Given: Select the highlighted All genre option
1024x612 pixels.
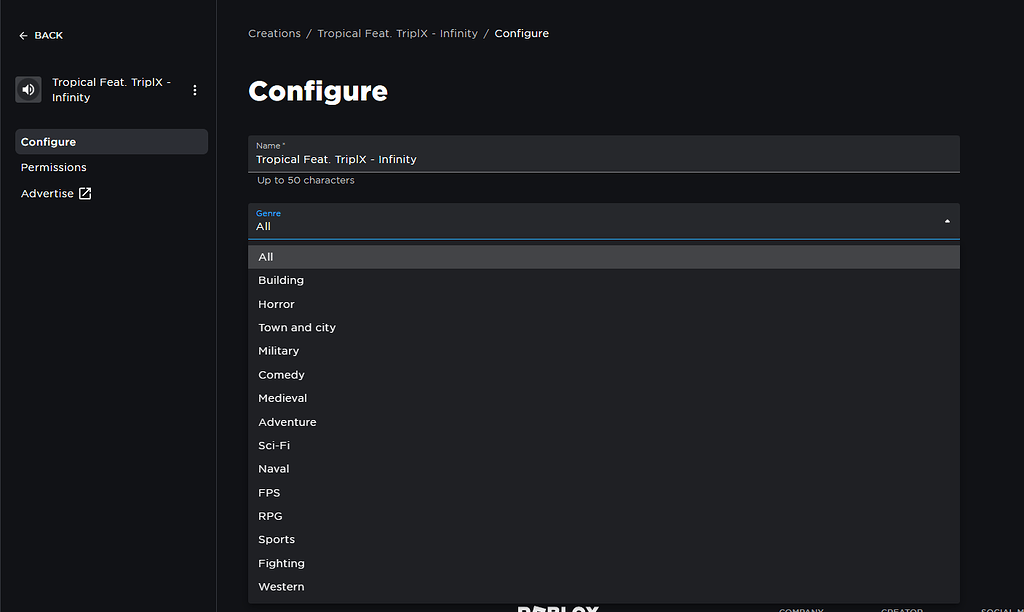Looking at the screenshot, I should click(x=265, y=256).
